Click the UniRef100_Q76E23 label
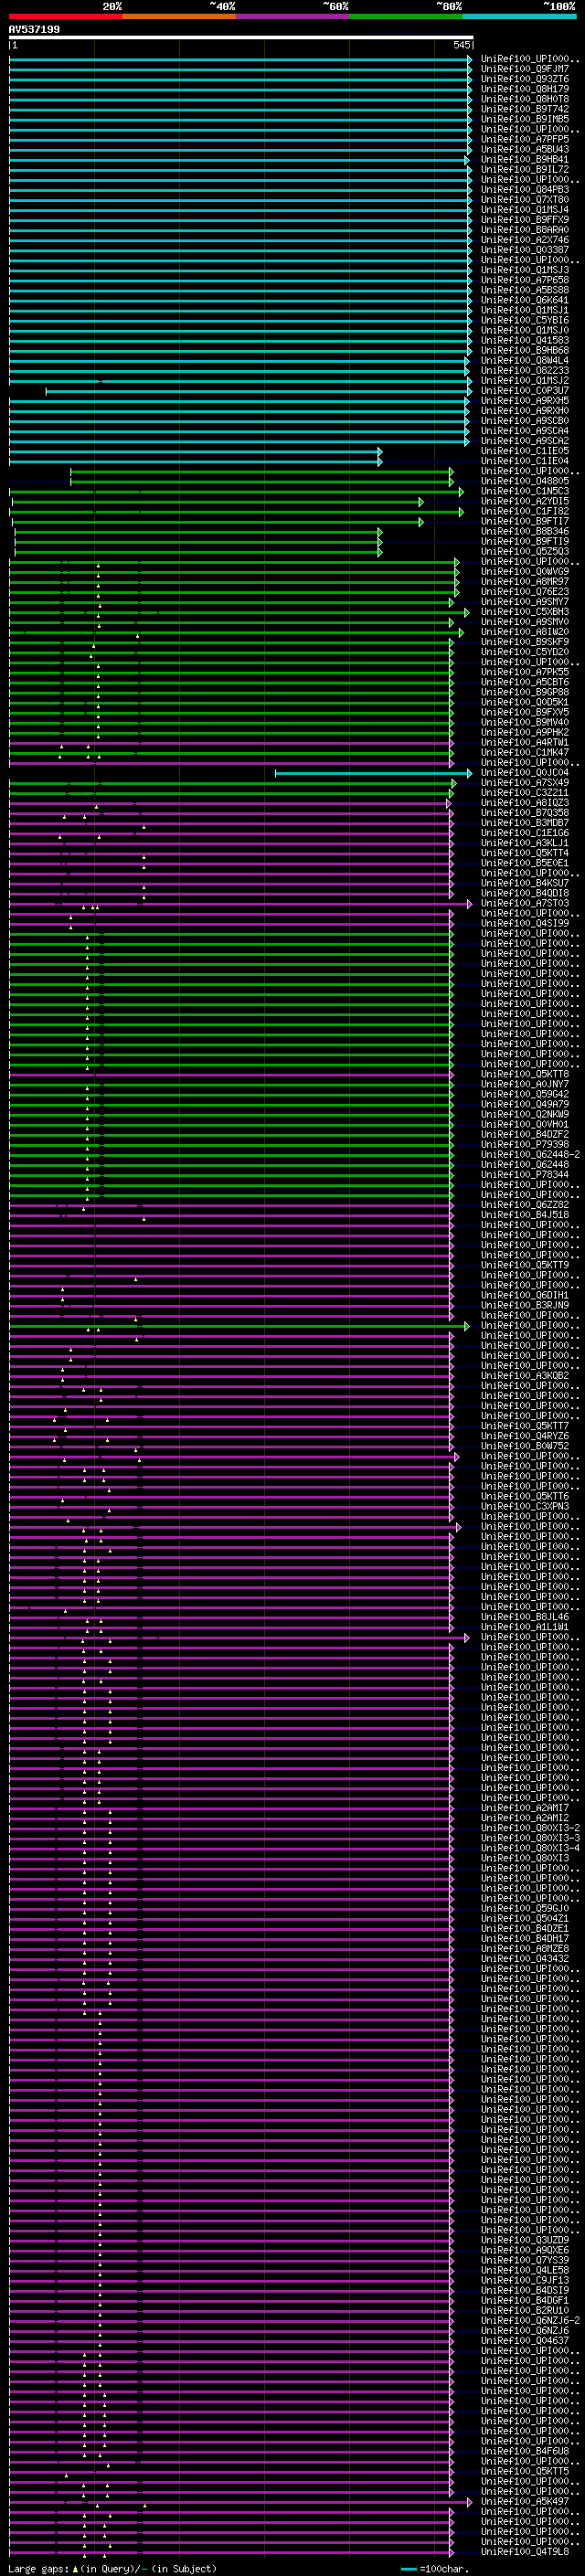 coord(525,591)
